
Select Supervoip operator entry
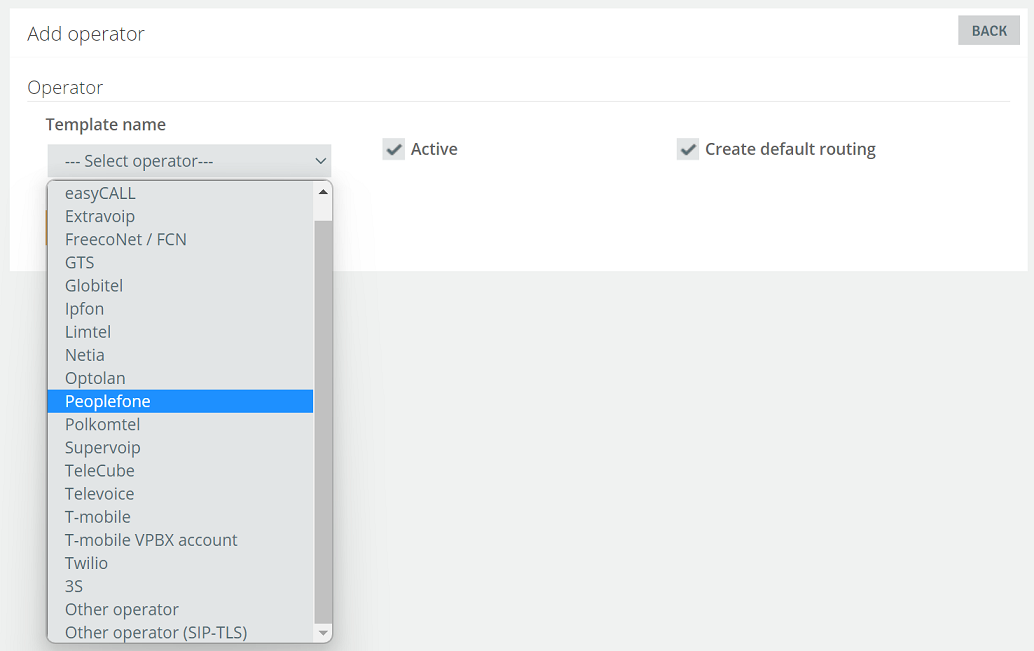tap(180, 447)
